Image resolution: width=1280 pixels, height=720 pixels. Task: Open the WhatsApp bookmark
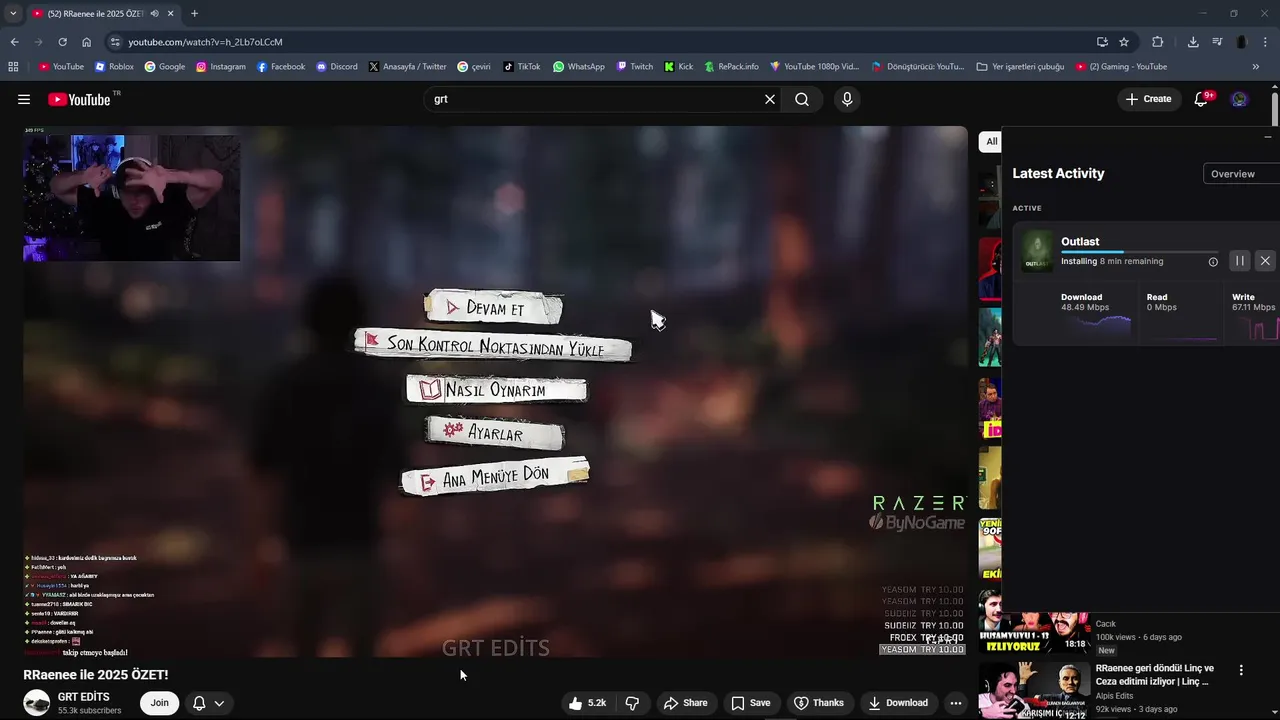[x=579, y=67]
